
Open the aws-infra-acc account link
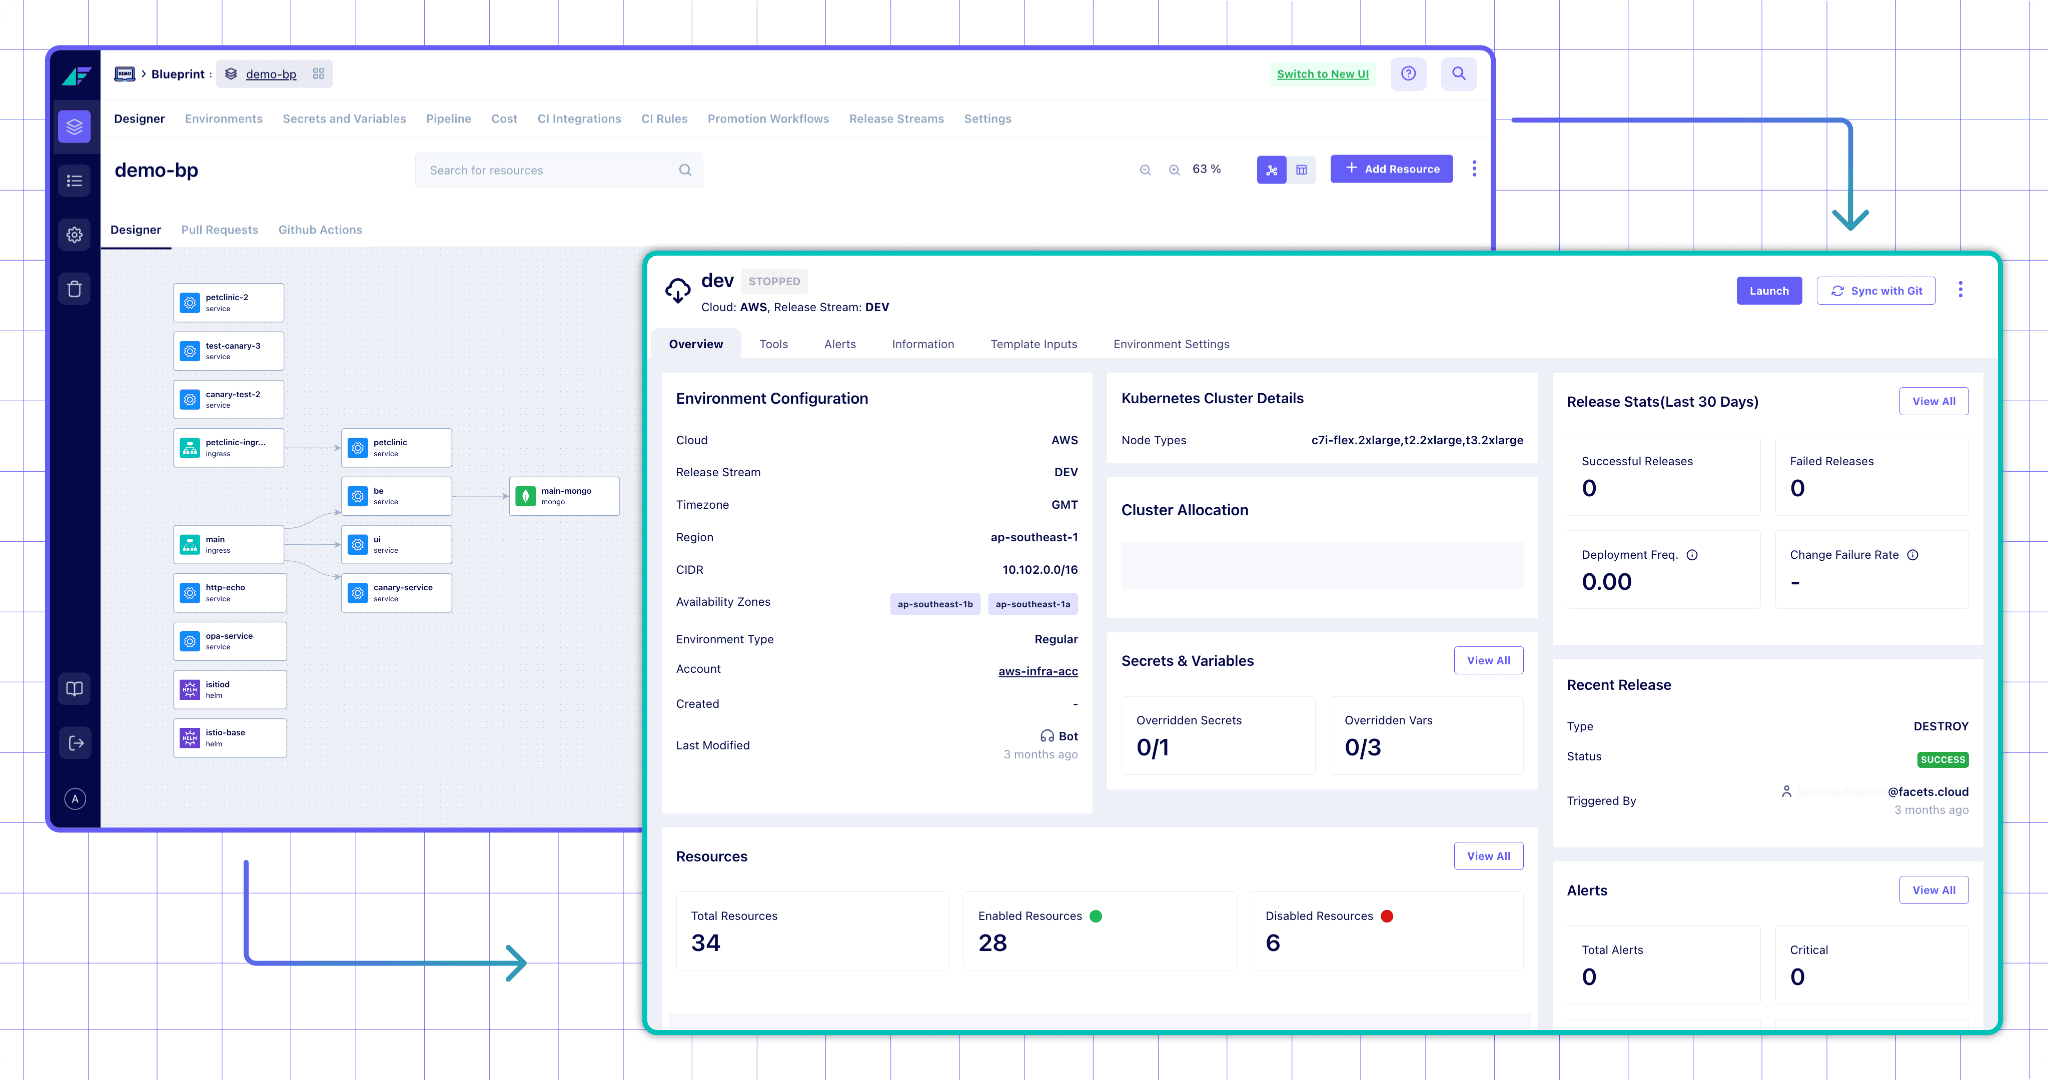click(x=1037, y=671)
